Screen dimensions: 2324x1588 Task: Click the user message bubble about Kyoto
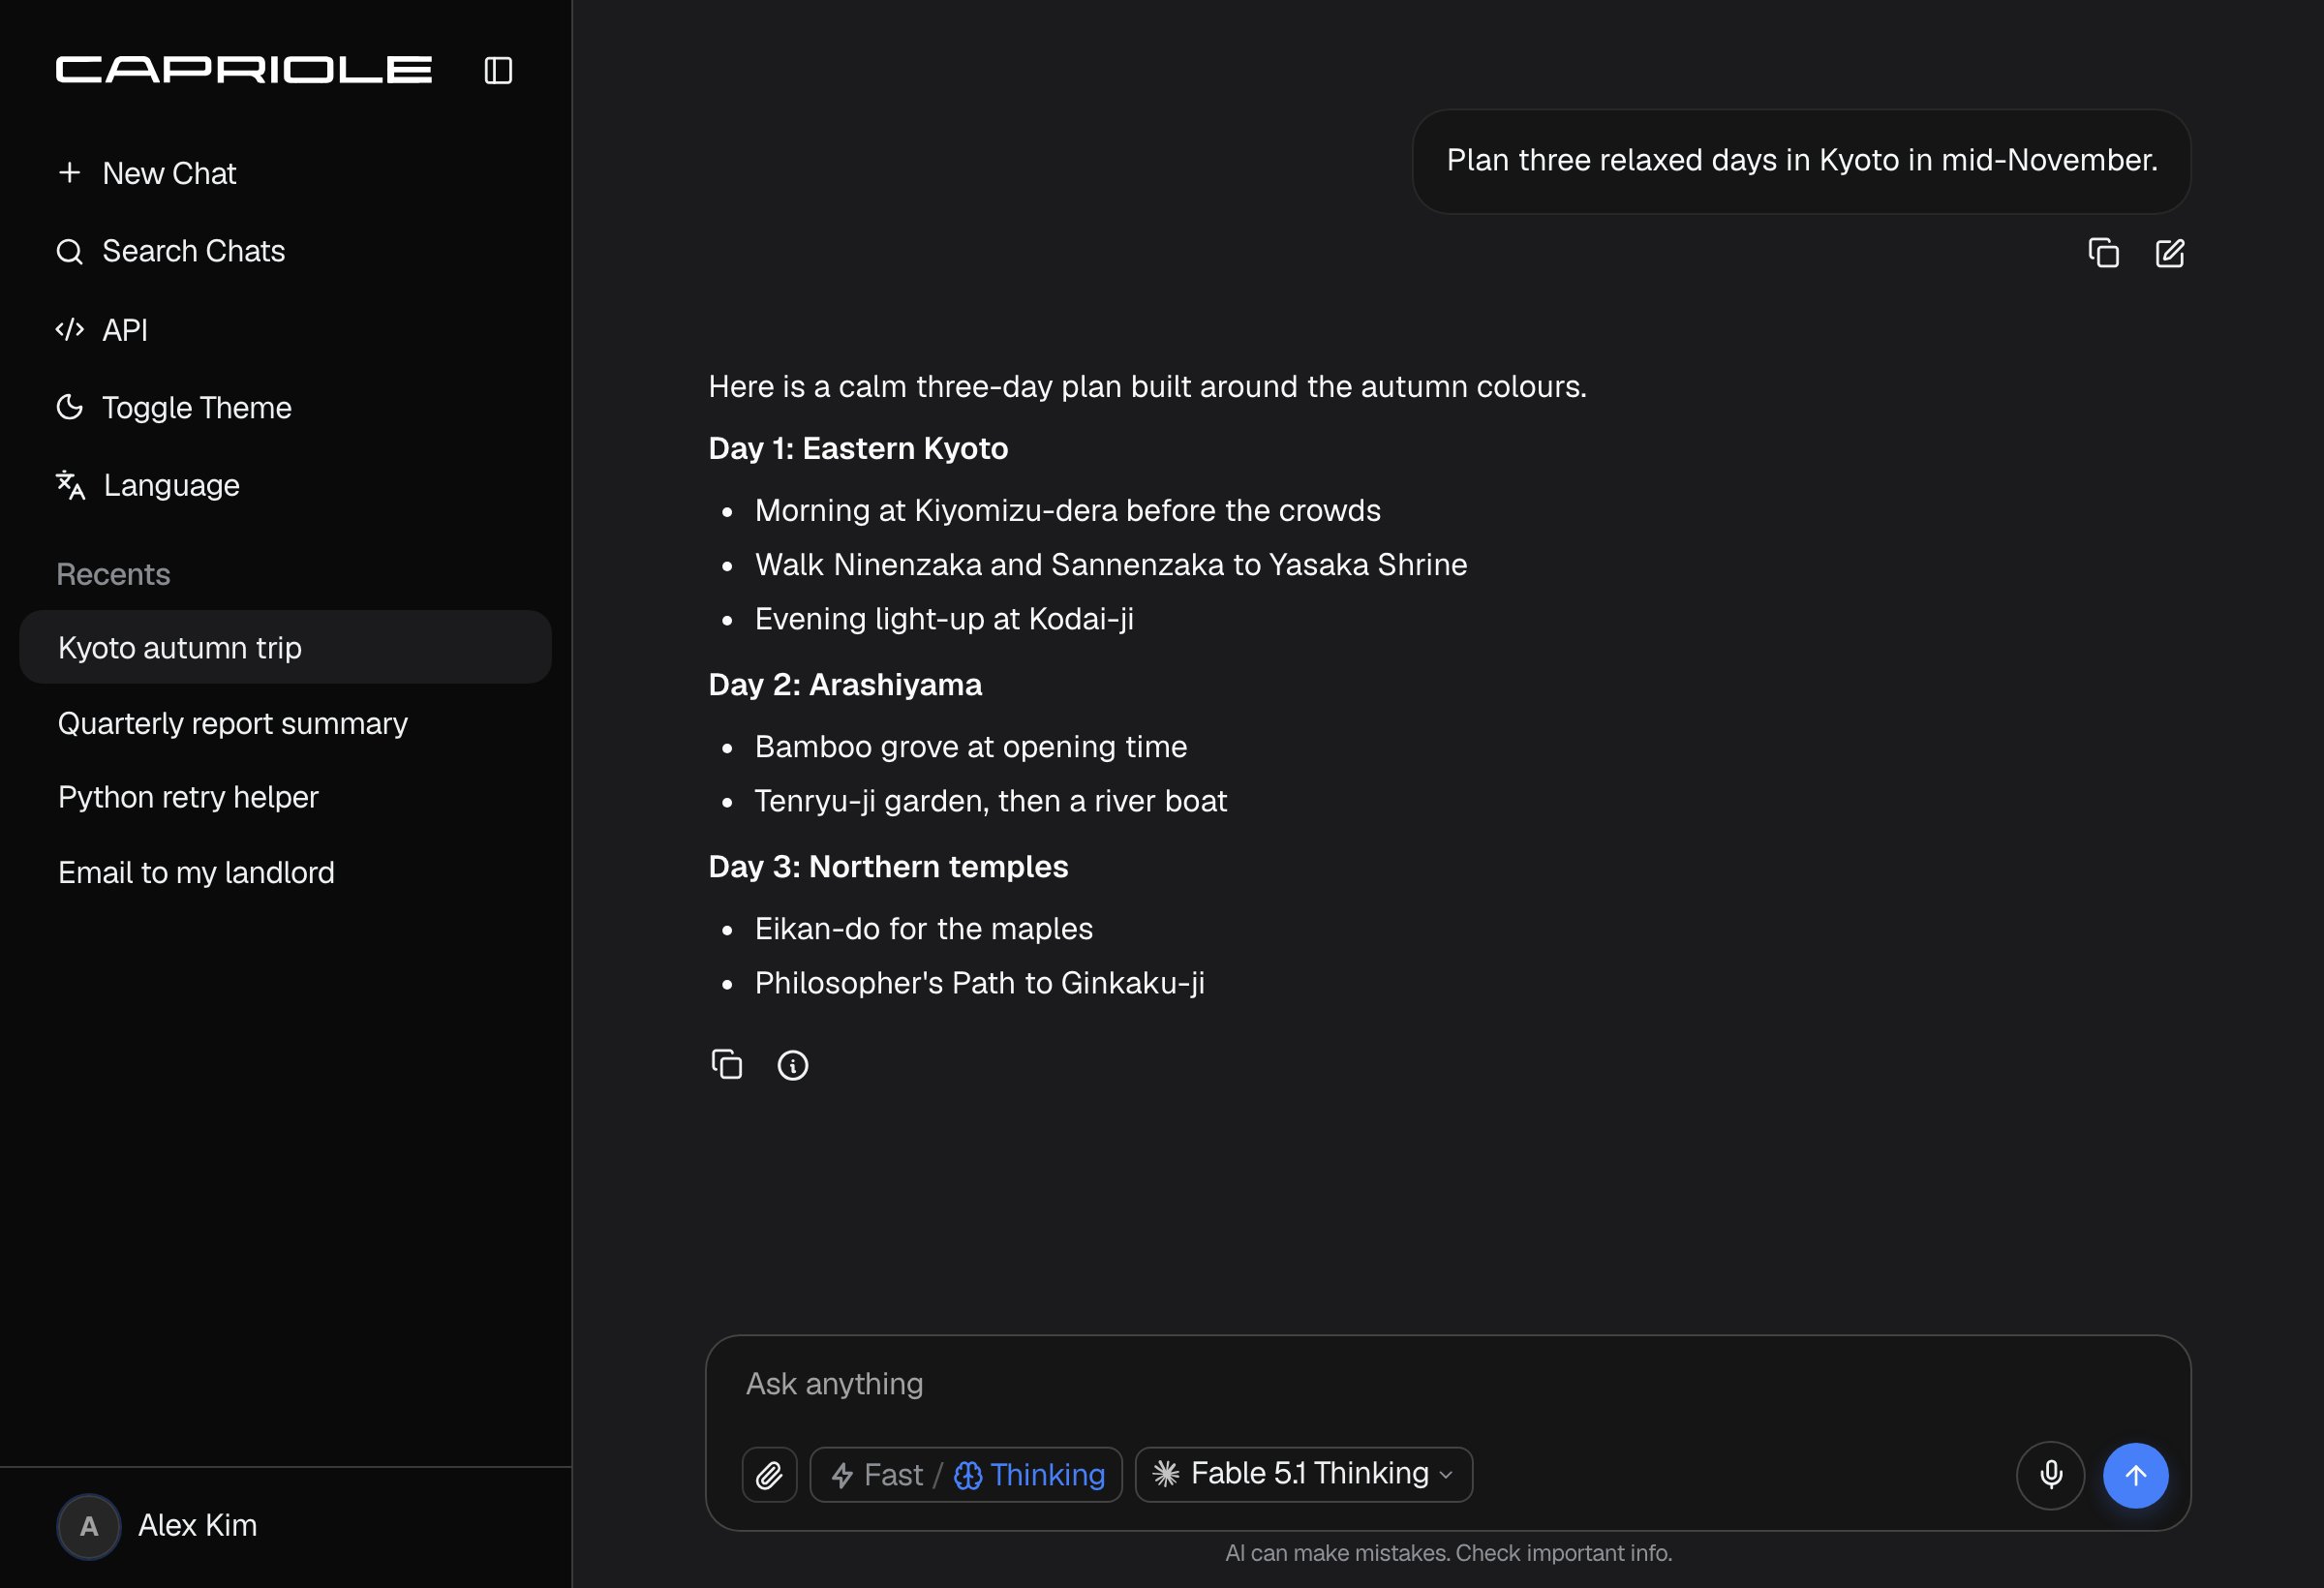(1802, 161)
